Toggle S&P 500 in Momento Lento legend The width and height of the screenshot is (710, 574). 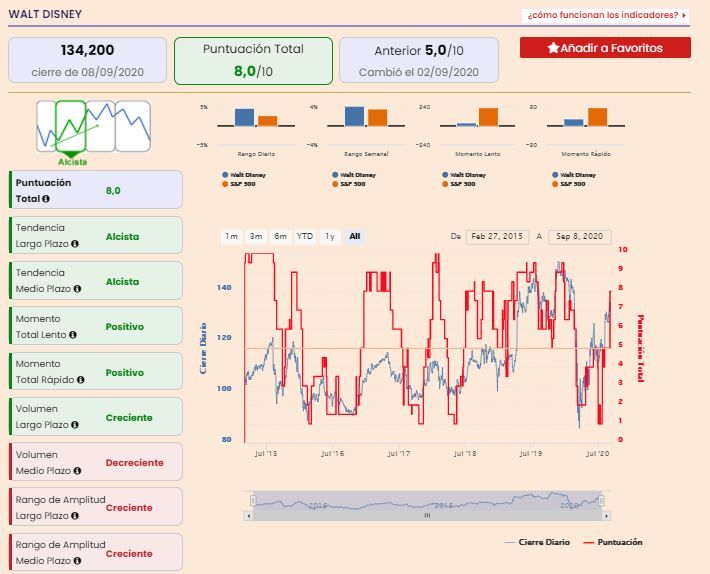(459, 184)
